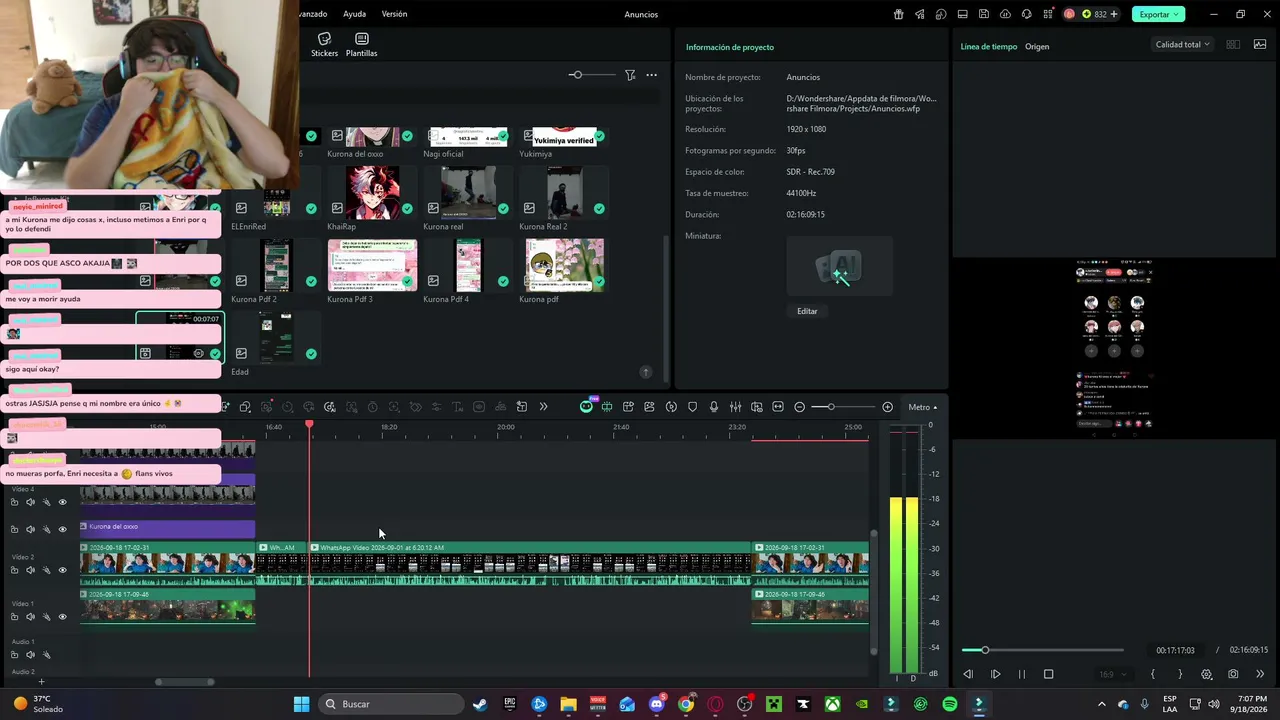Click the microphone voiceover icon in timeline toolbar
This screenshot has height=720, width=1280.
[714, 407]
